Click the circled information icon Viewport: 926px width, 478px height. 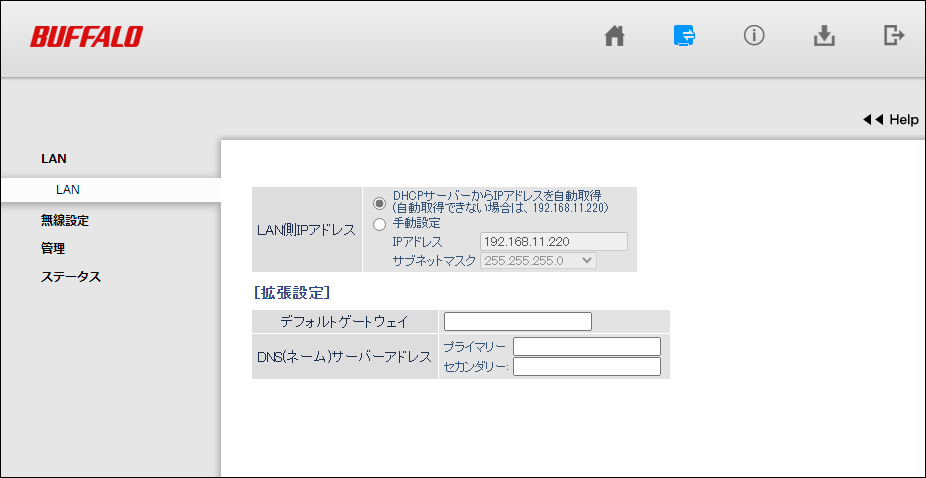coord(754,36)
